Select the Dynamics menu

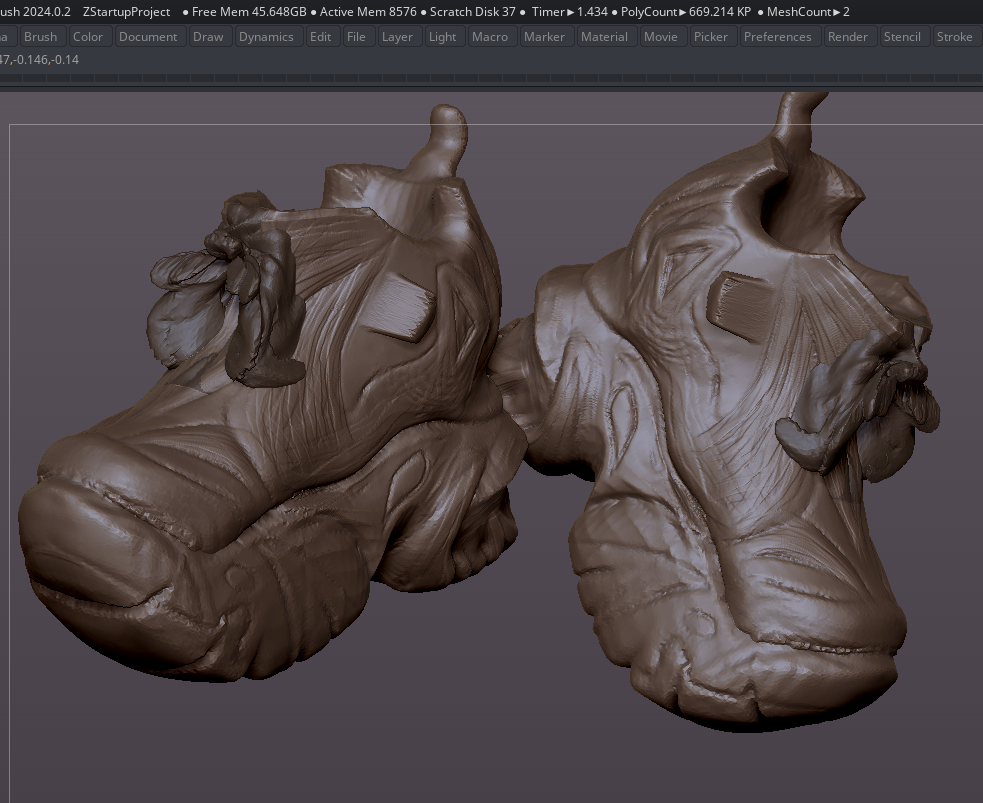[x=266, y=37]
